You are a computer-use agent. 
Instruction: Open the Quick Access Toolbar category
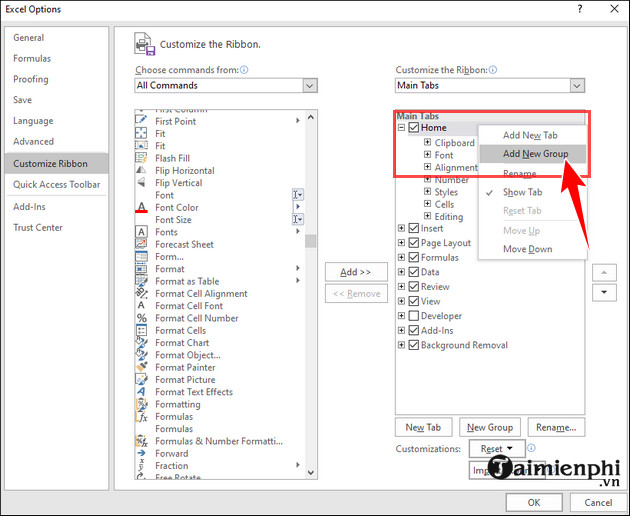(x=57, y=184)
